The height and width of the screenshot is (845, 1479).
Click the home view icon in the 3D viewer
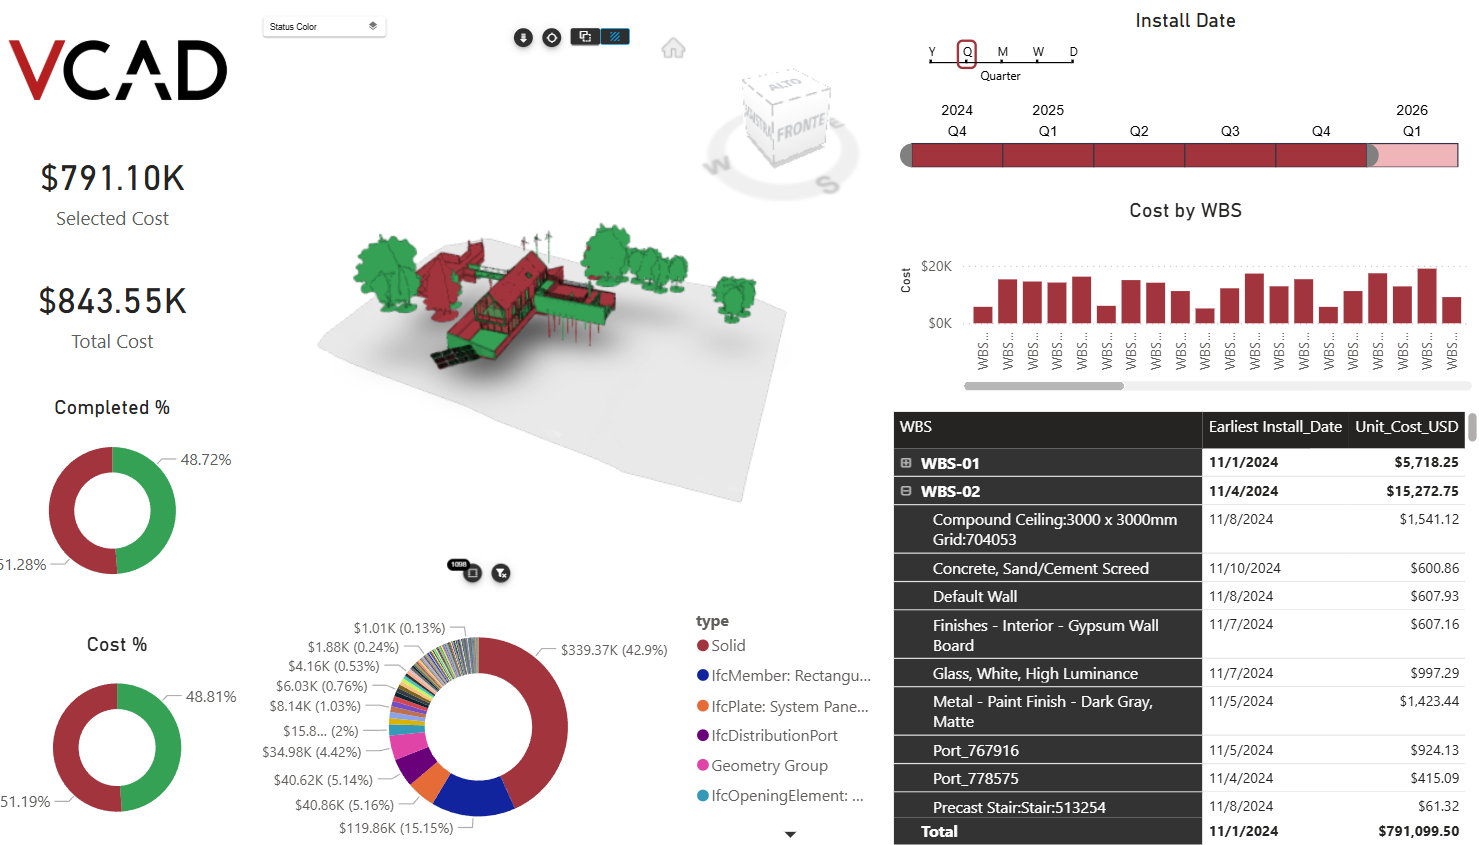pos(673,48)
